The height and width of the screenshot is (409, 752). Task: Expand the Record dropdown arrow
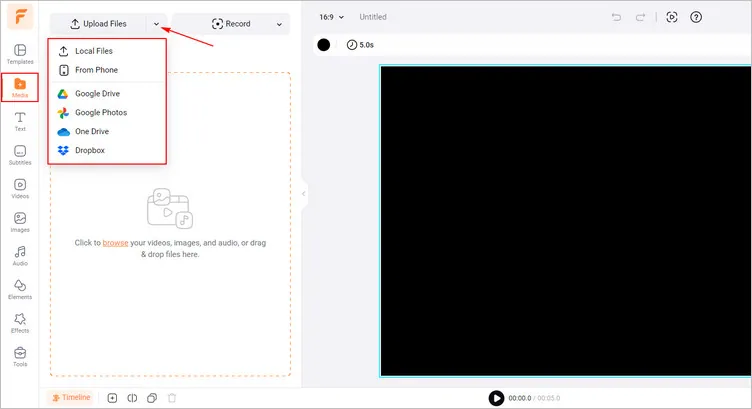click(279, 24)
